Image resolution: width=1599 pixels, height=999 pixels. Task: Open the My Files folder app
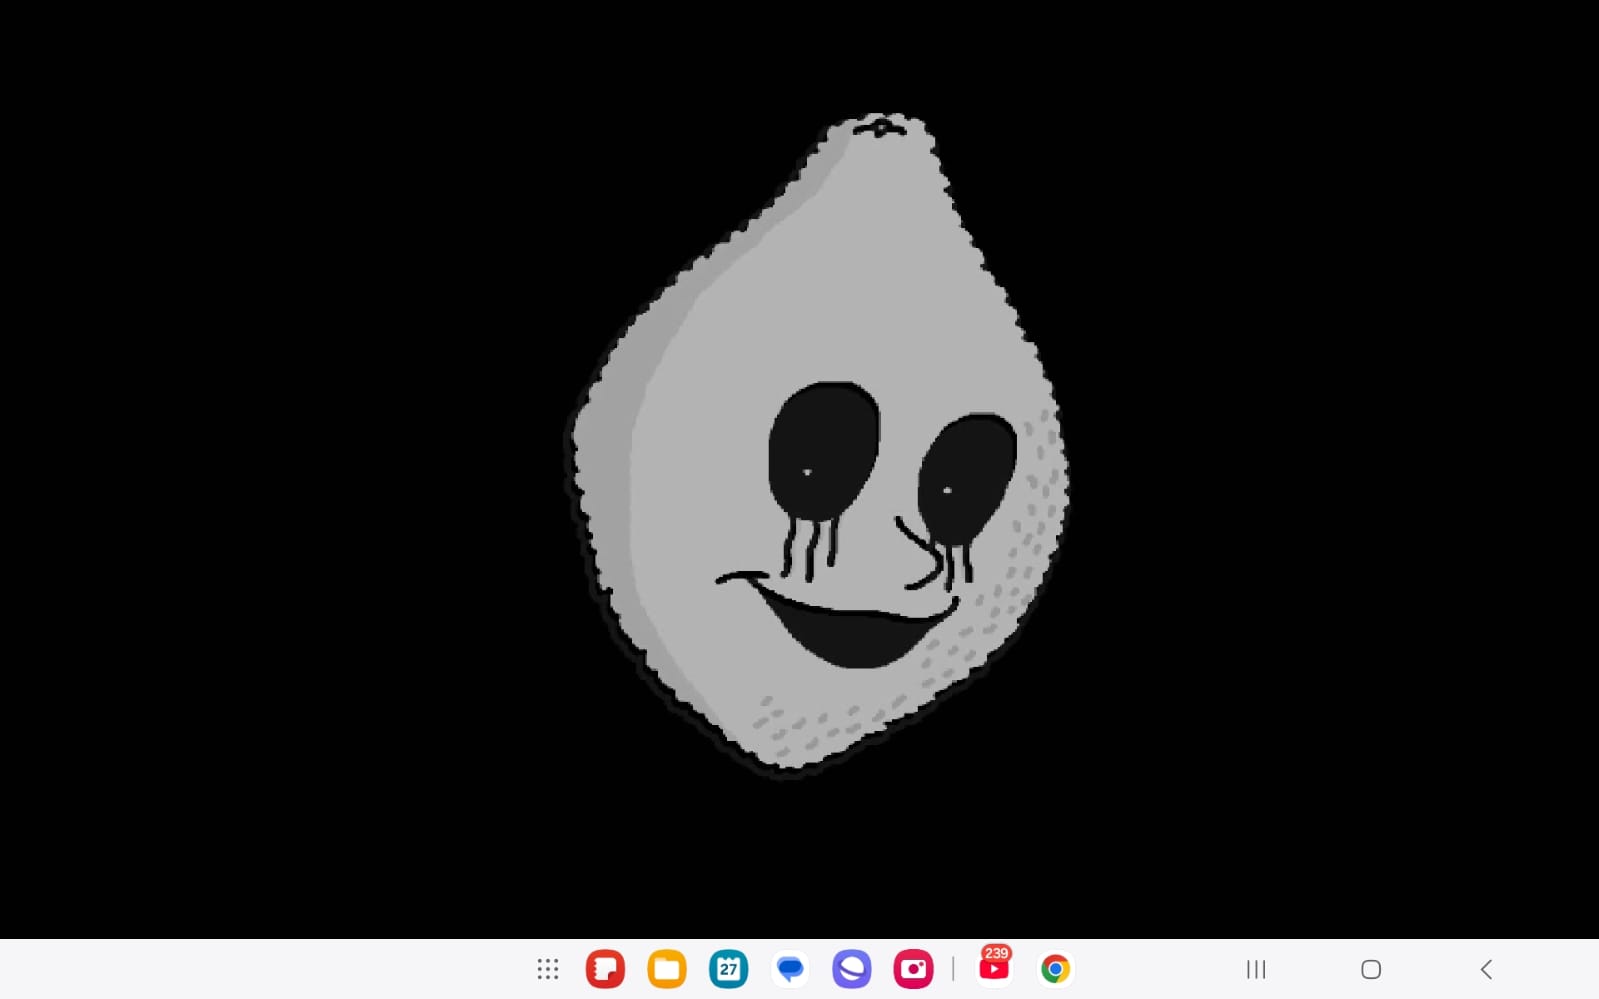coord(667,969)
